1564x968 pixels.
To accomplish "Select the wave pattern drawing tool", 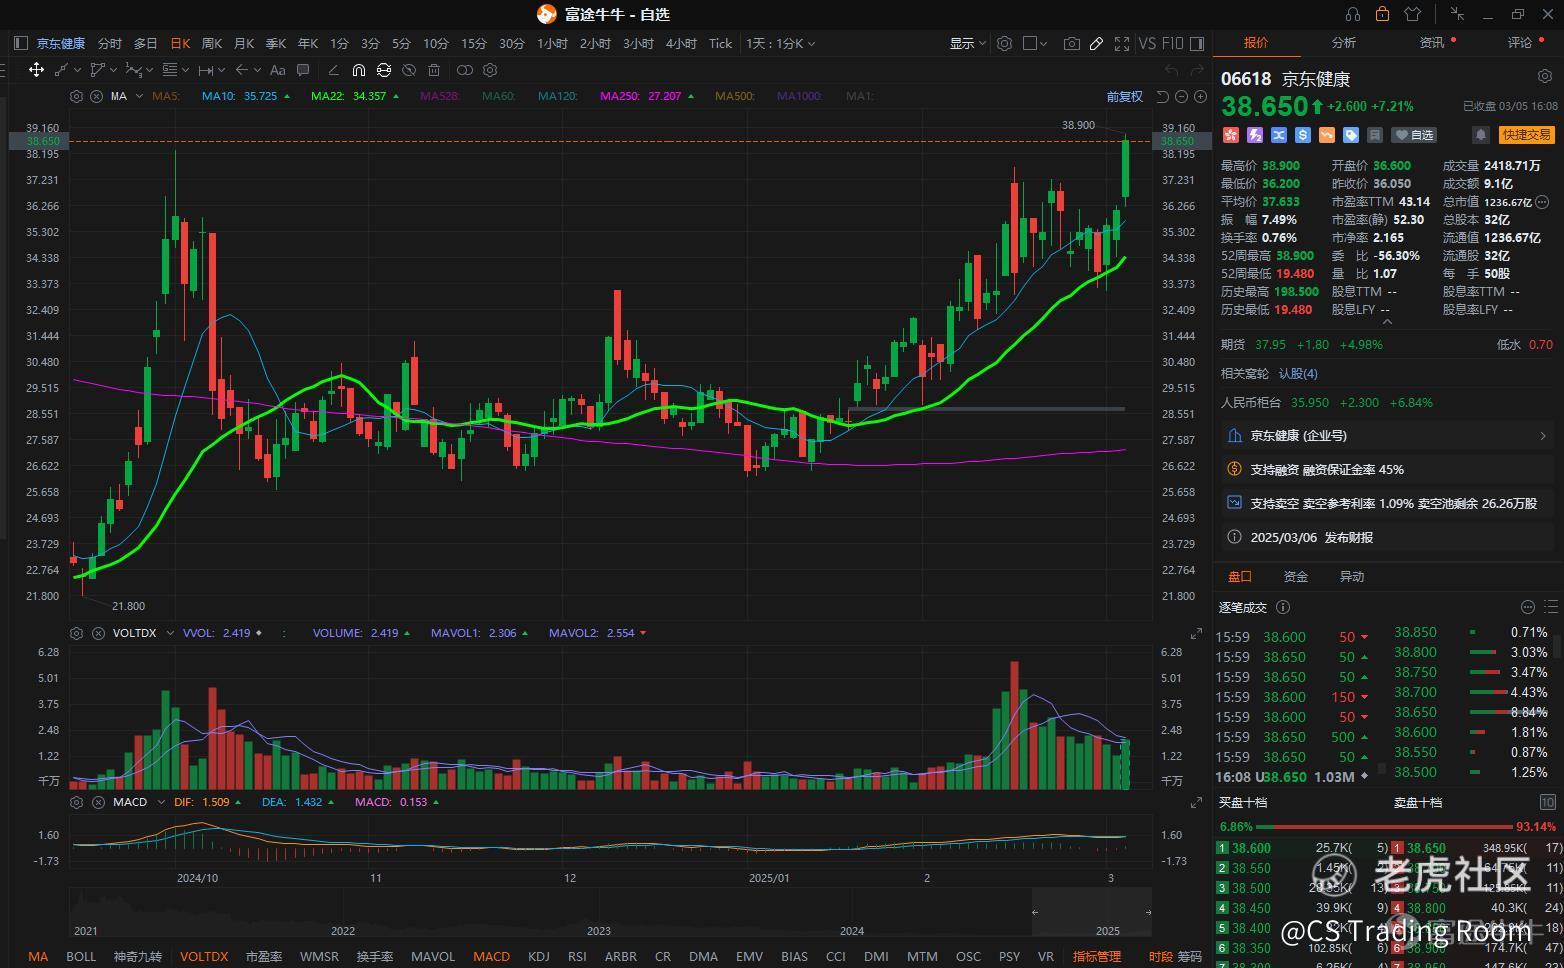I will pyautogui.click(x=133, y=70).
